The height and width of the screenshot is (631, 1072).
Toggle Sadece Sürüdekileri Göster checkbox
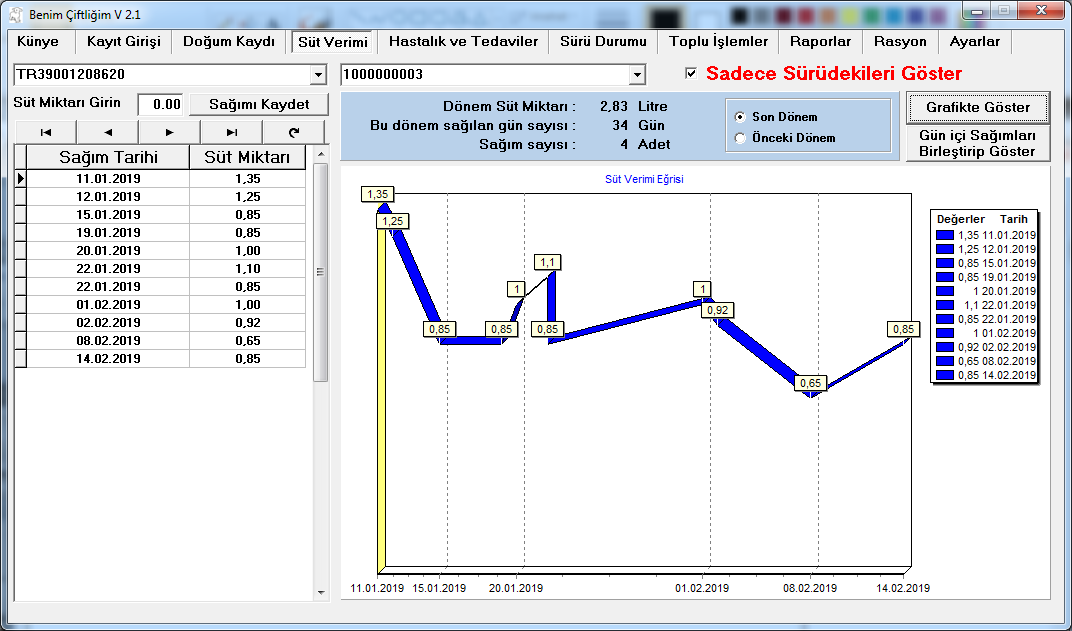click(690, 74)
